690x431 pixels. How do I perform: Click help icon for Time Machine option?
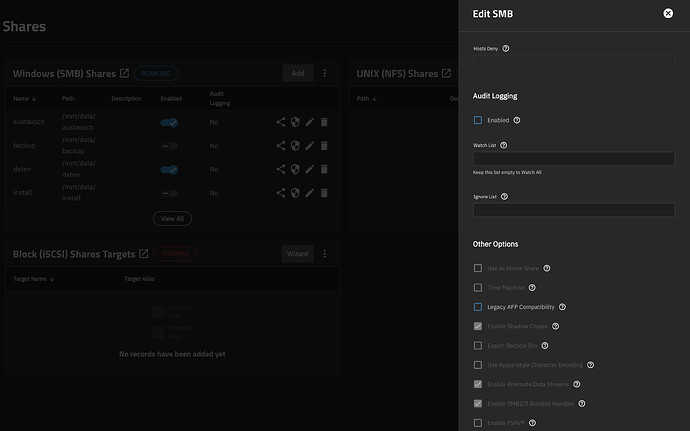click(532, 287)
